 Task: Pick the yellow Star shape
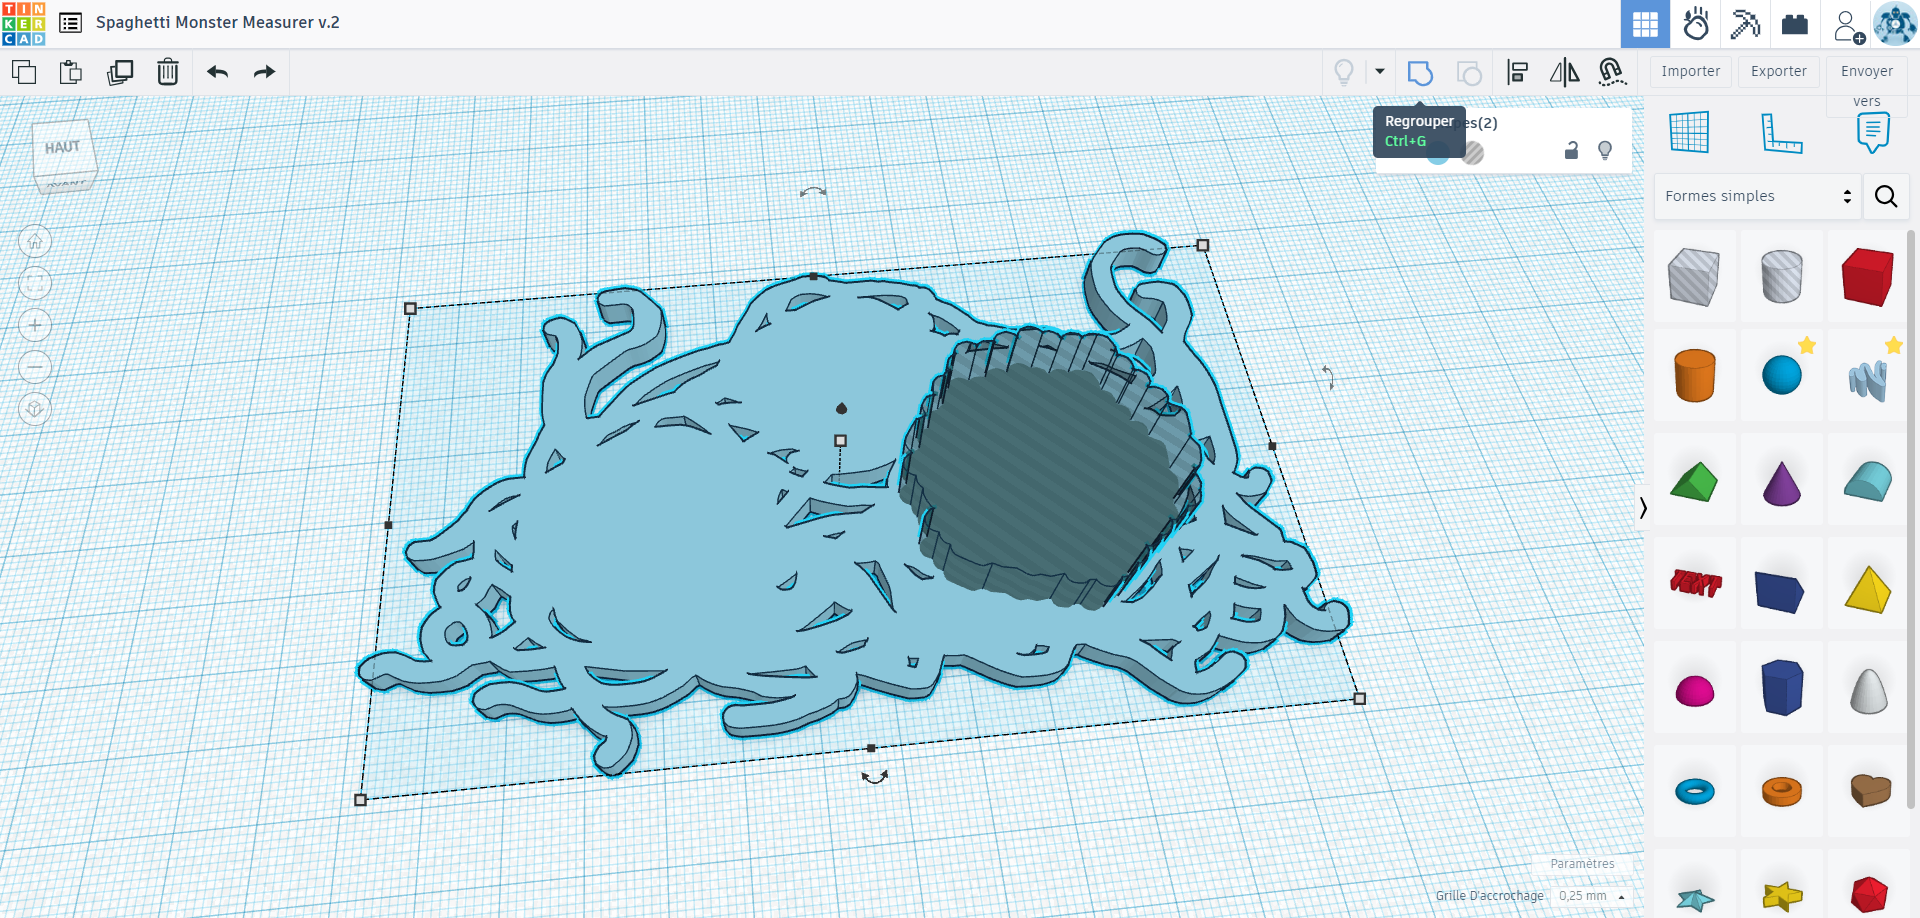tap(1781, 895)
